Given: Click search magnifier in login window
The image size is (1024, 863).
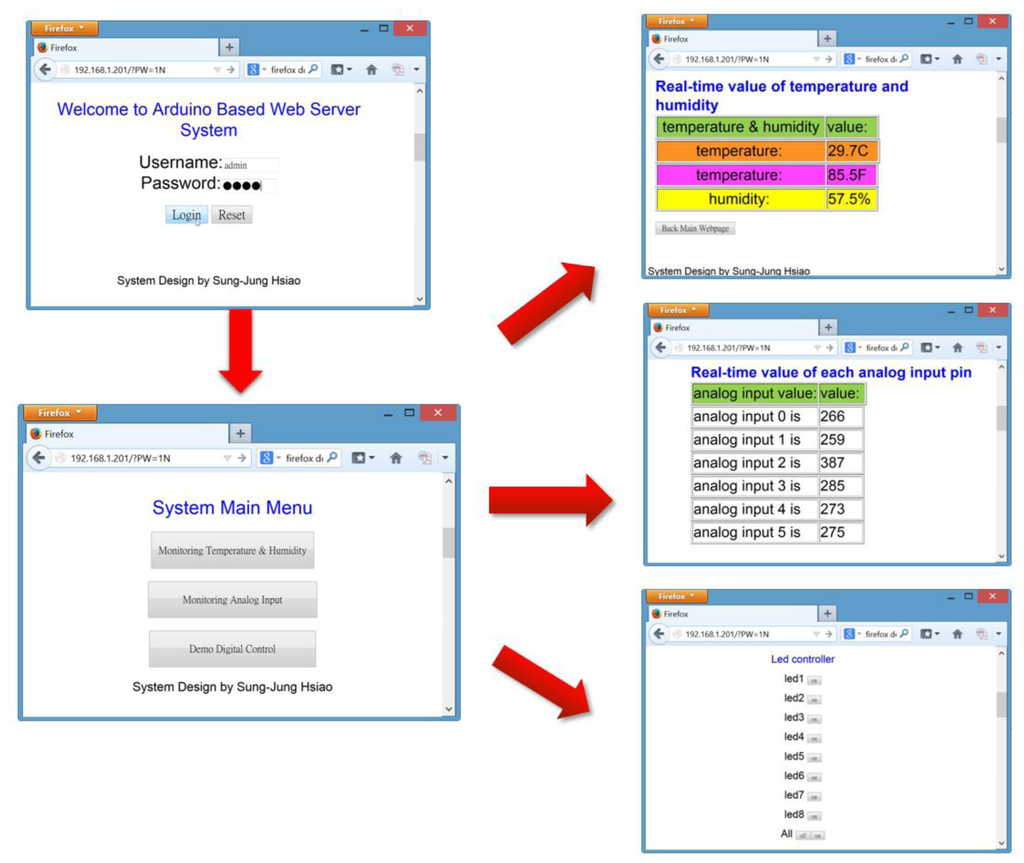Looking at the screenshot, I should tap(313, 69).
